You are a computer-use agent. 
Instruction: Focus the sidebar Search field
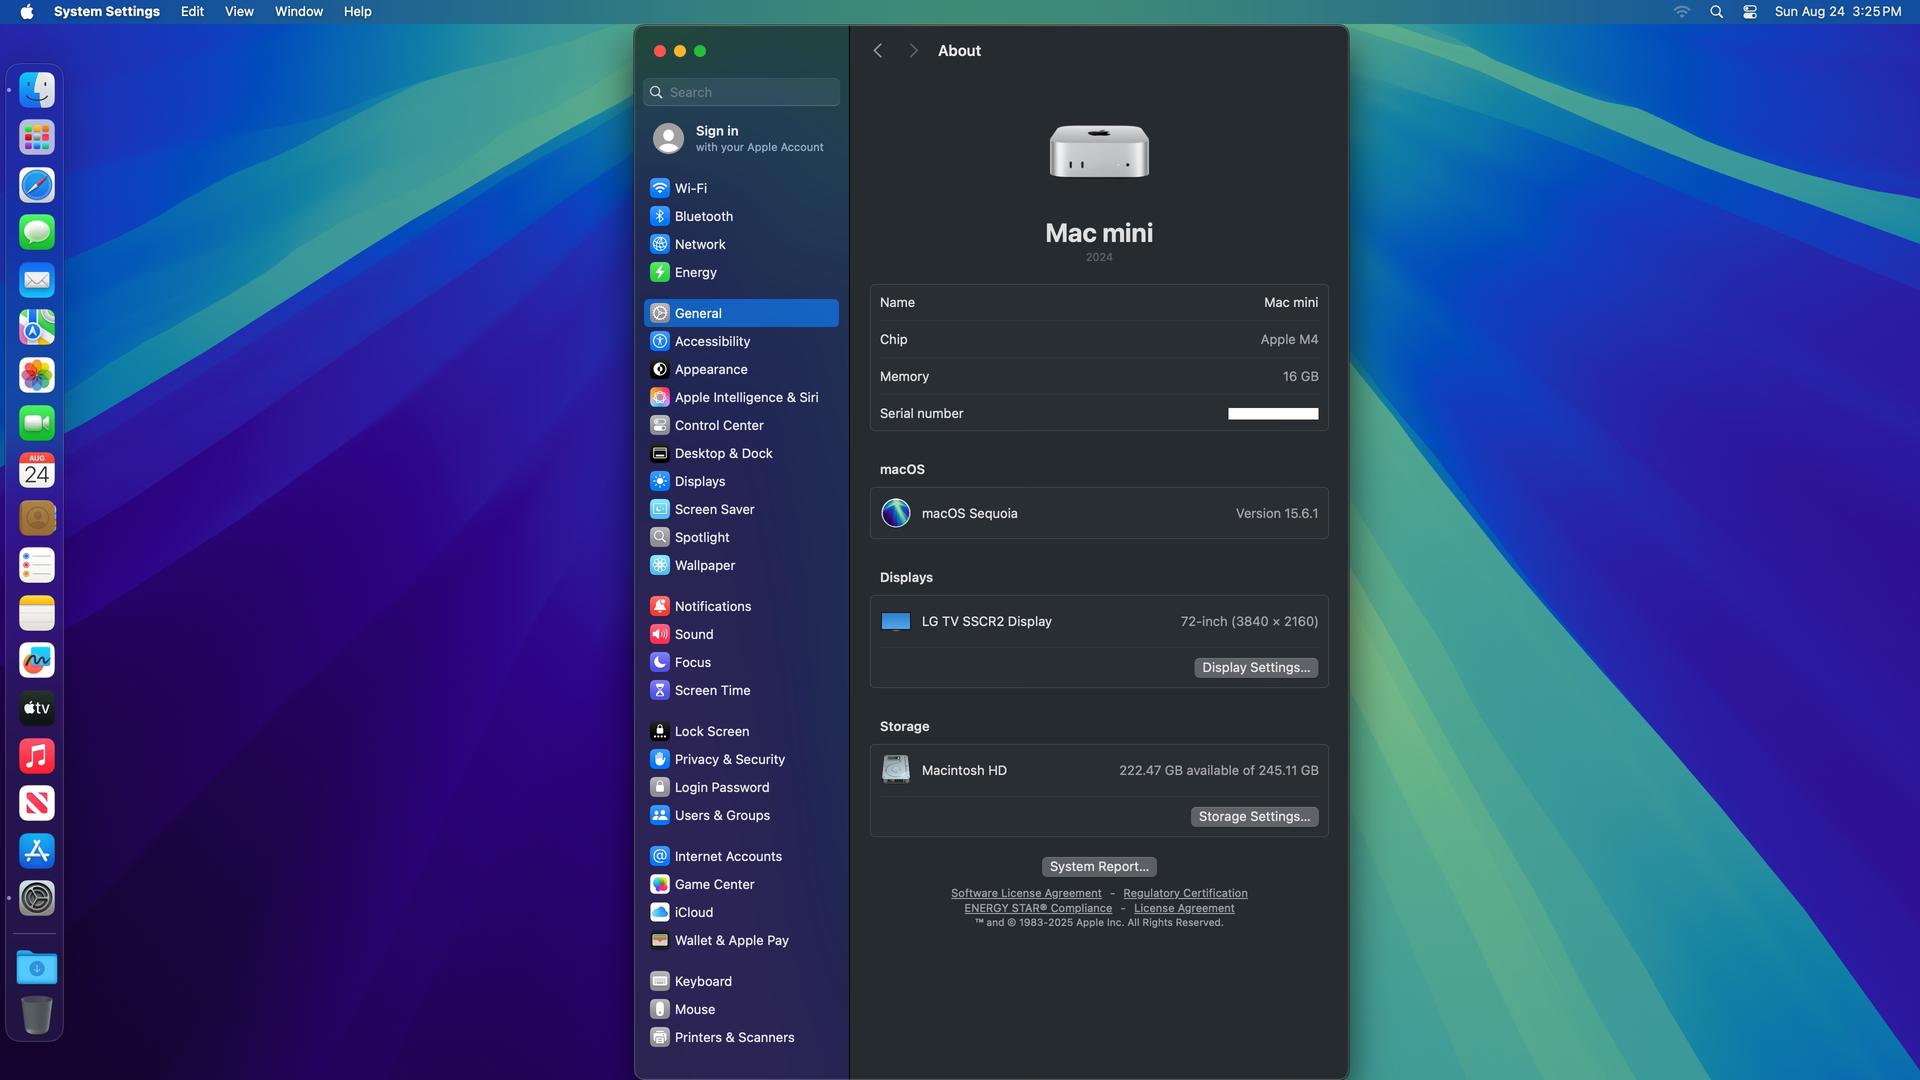tap(741, 92)
